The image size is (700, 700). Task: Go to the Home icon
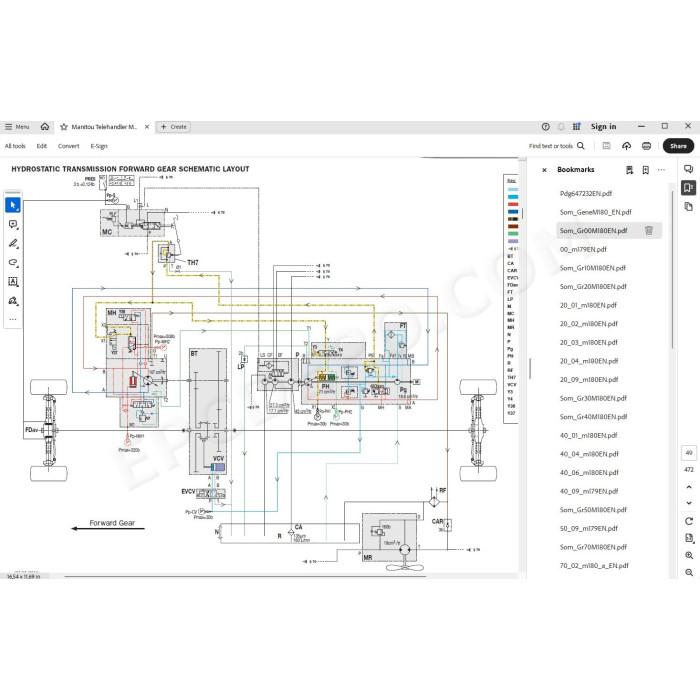[x=45, y=127]
